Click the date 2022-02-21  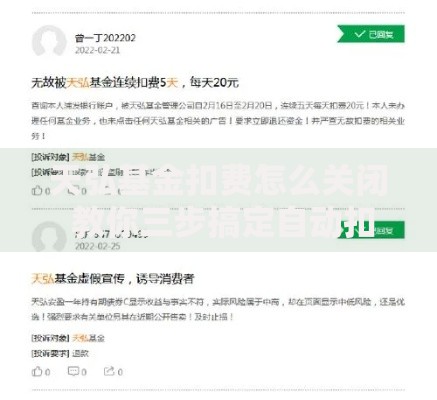point(97,50)
